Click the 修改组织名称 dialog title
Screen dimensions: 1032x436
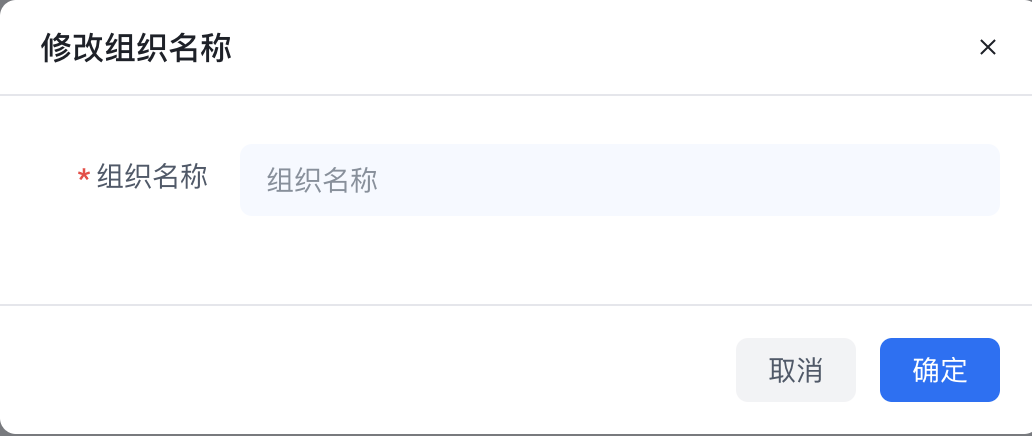(136, 48)
